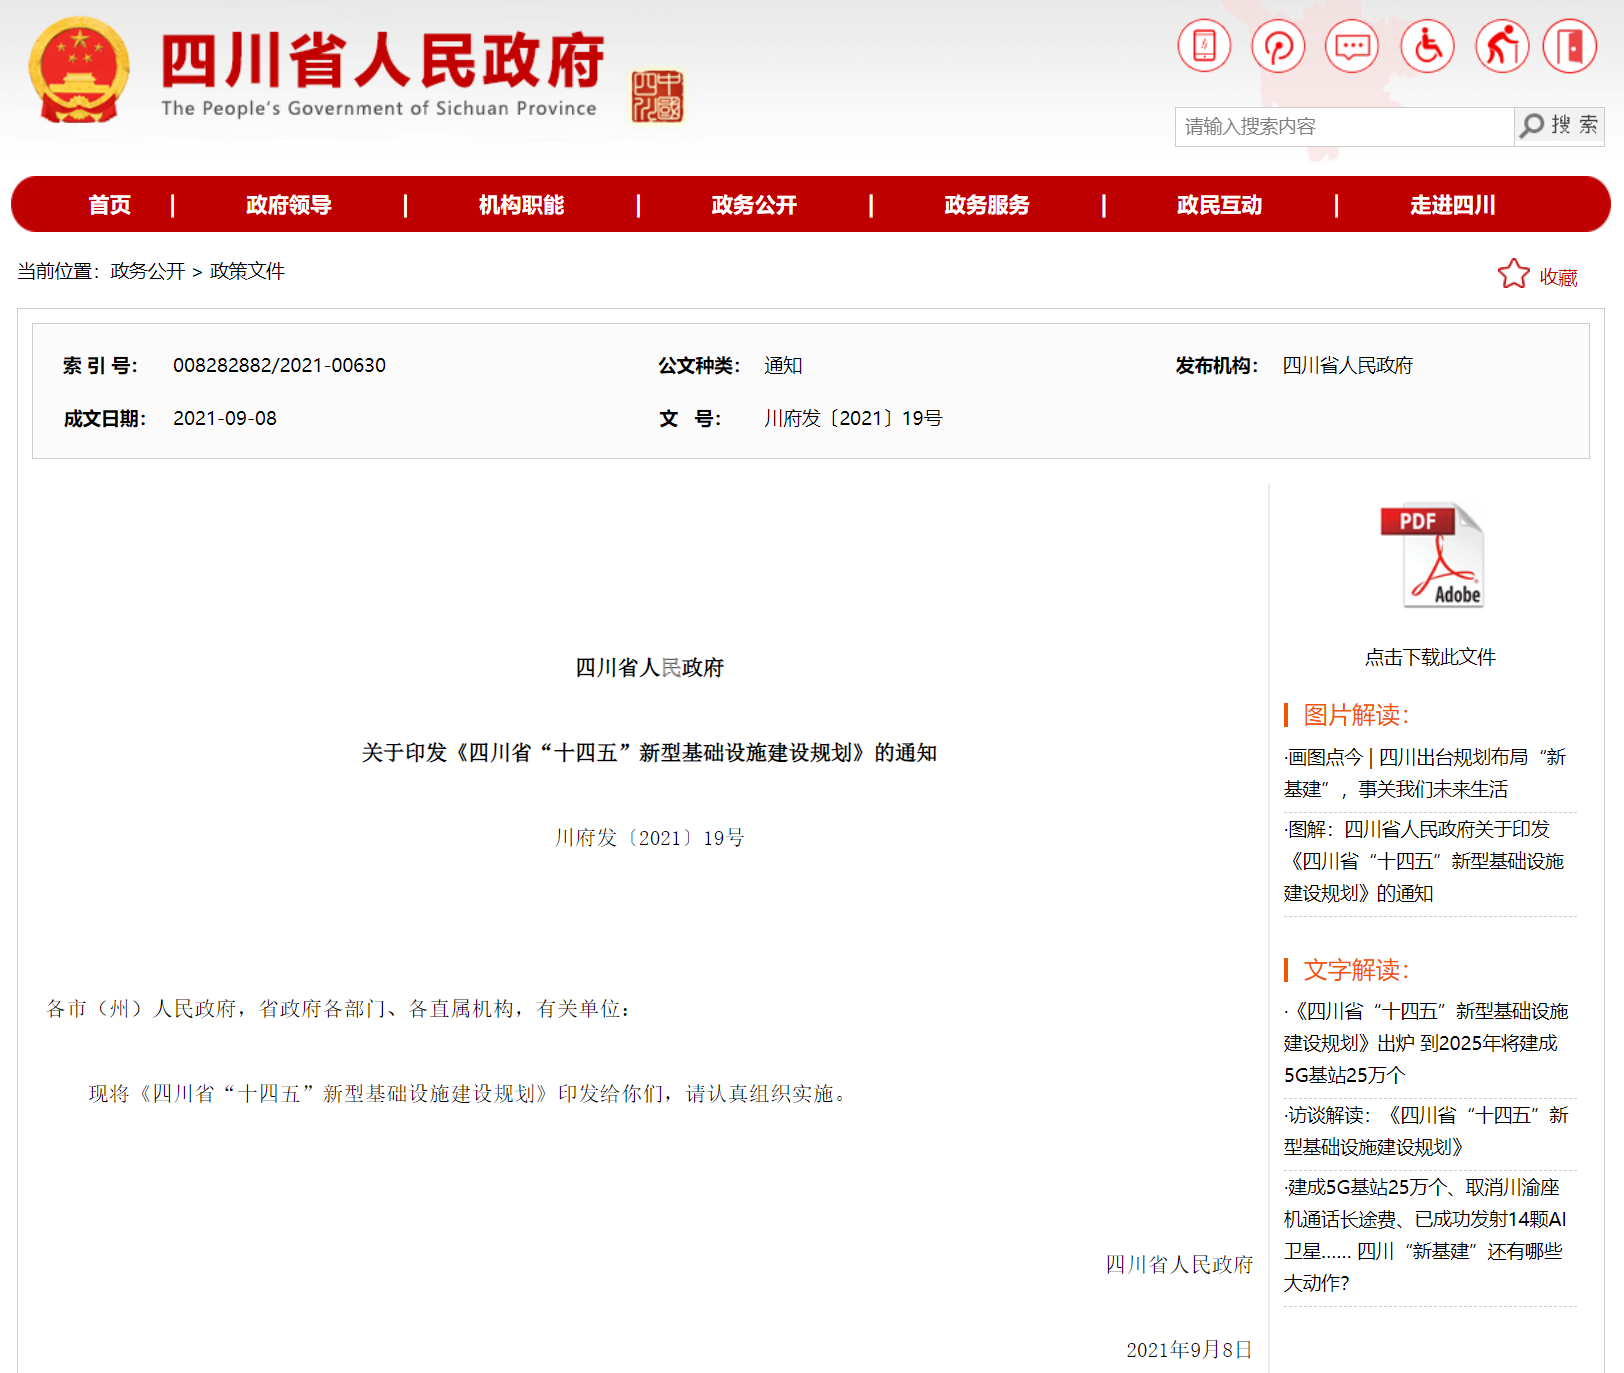Focus the search input field

(1343, 127)
